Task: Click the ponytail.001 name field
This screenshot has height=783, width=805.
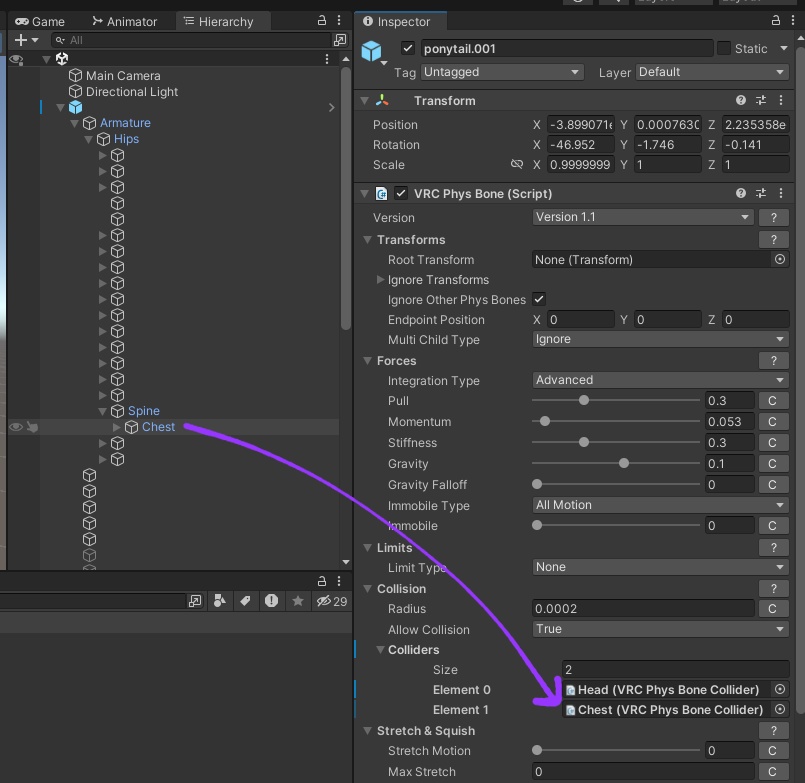Action: coord(567,48)
